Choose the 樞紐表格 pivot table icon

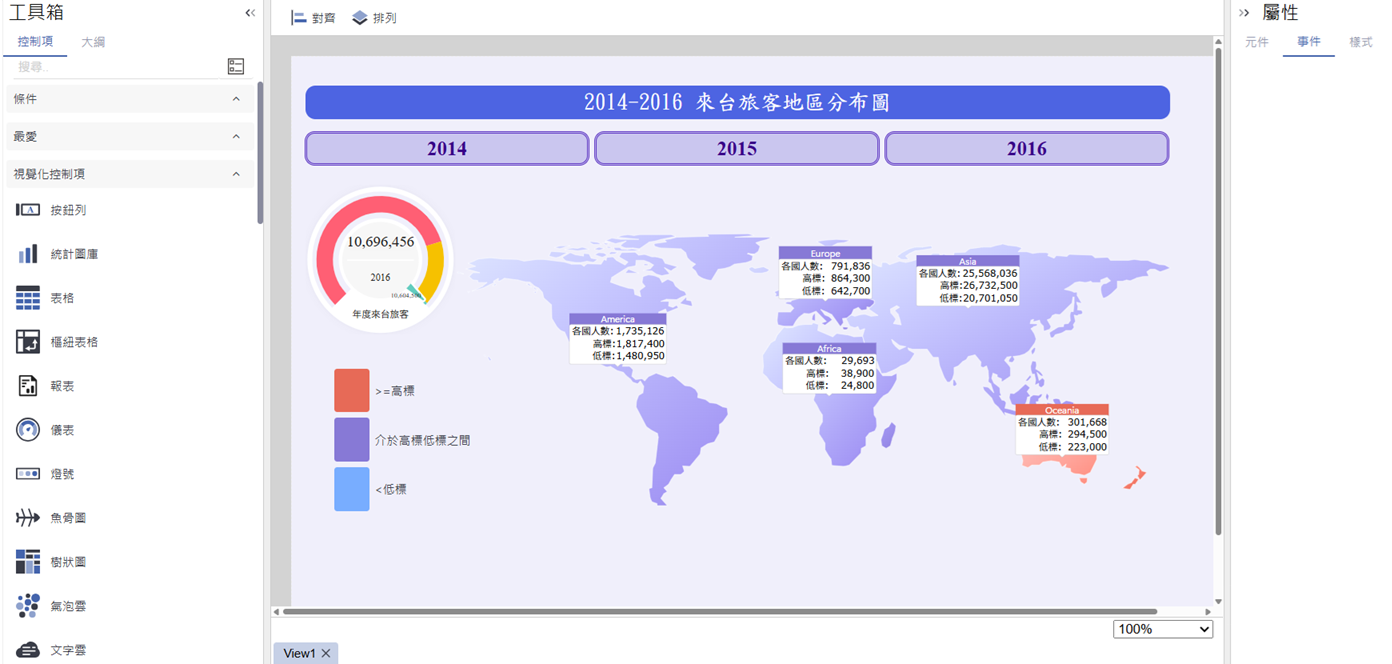coord(28,342)
